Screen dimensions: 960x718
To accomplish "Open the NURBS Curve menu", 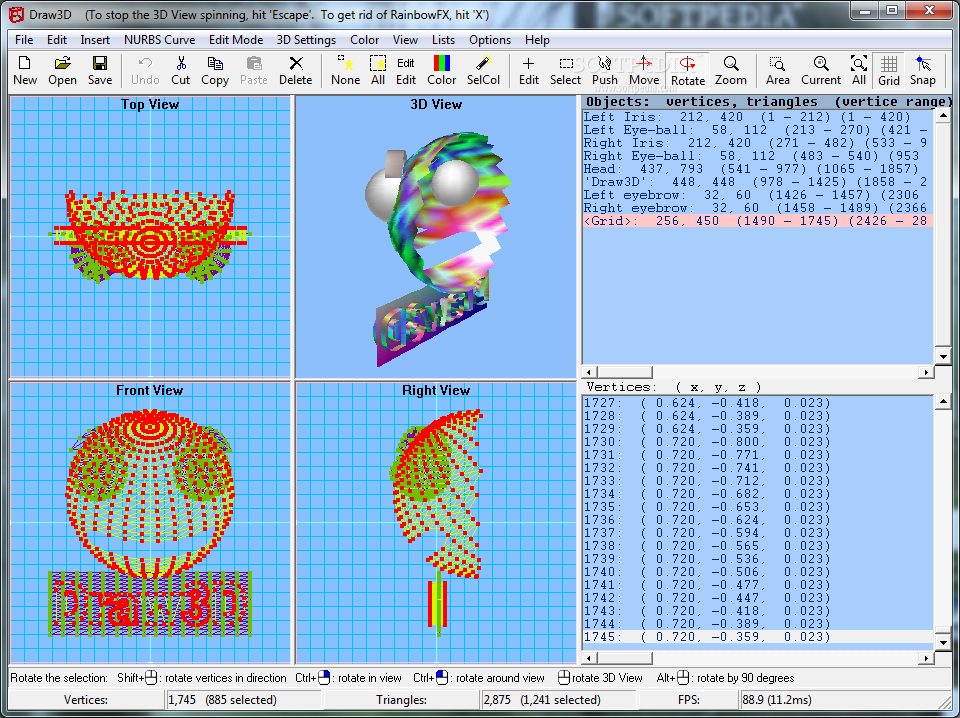I will 159,40.
